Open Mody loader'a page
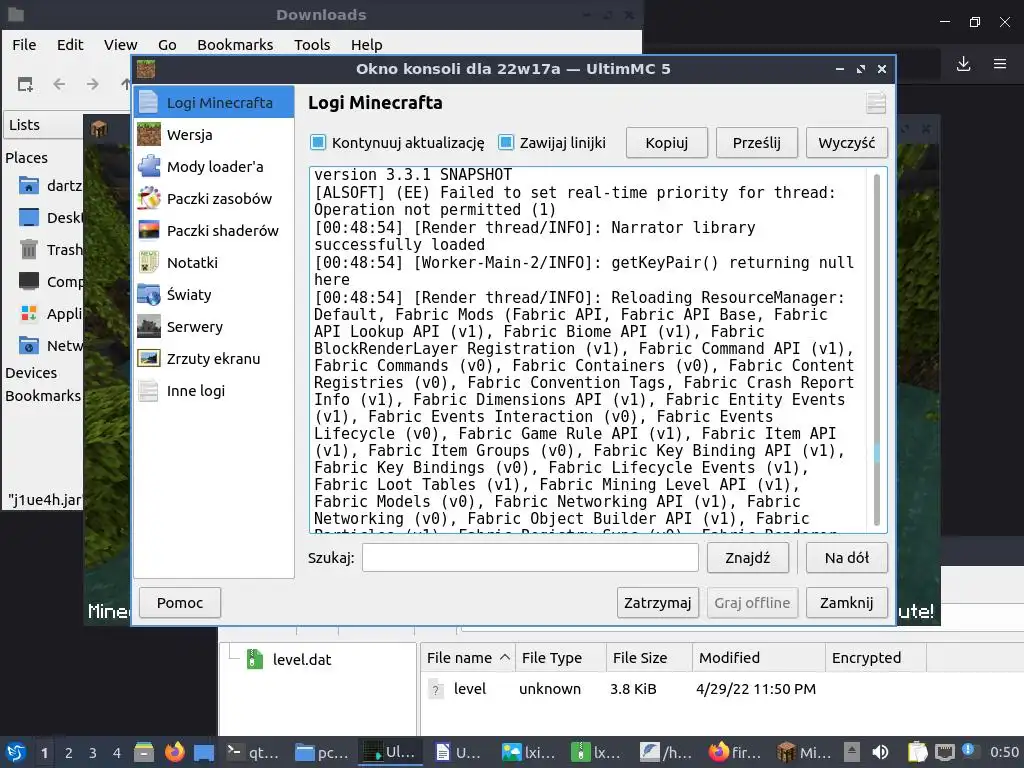Screen dimensions: 1024x768 tap(214, 167)
